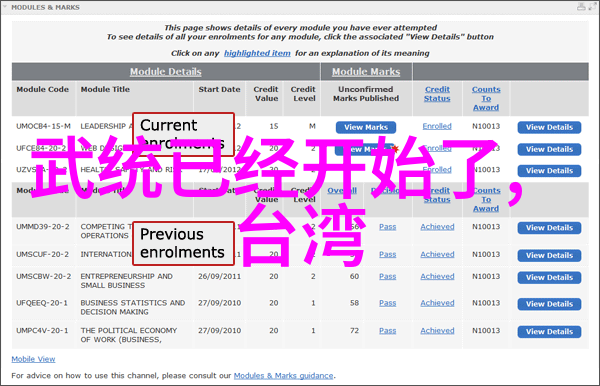
Task: Click the maximize channel icon beside print icon
Action: click(x=592, y=7)
